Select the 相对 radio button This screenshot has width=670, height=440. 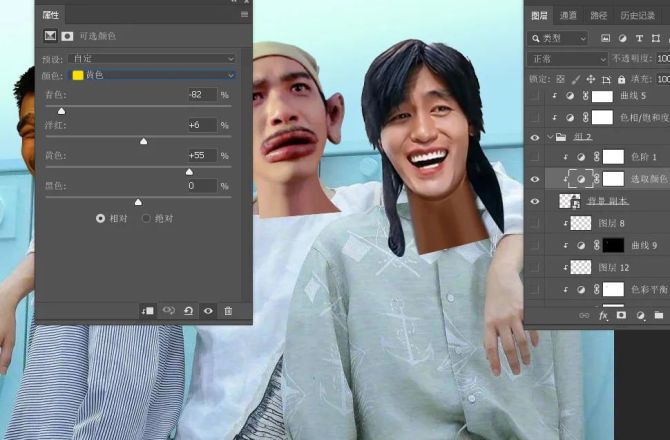[100, 218]
